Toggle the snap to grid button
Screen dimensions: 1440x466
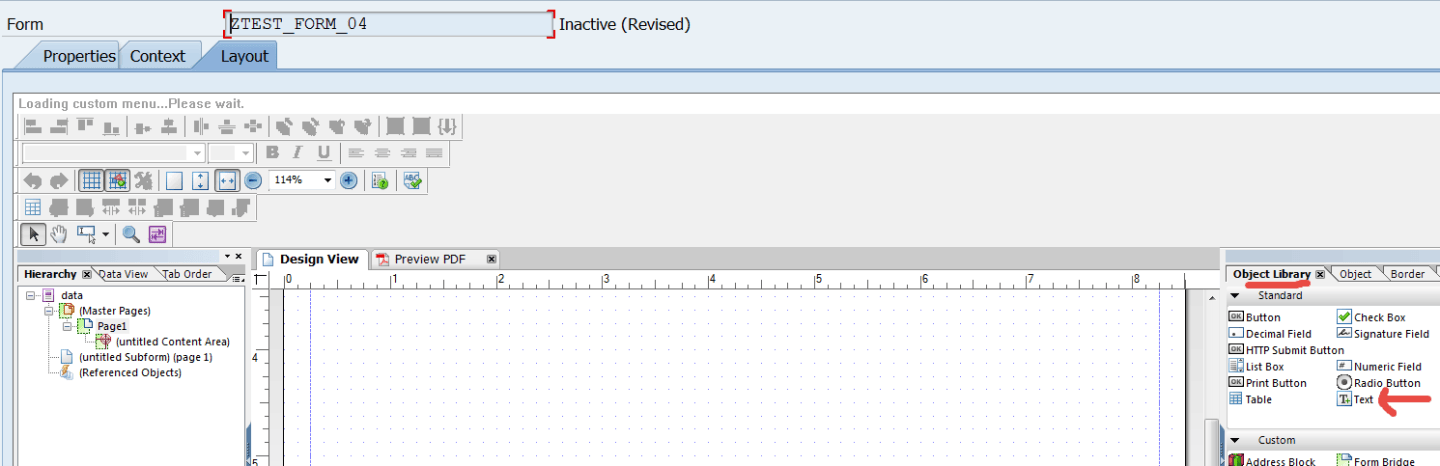point(117,181)
